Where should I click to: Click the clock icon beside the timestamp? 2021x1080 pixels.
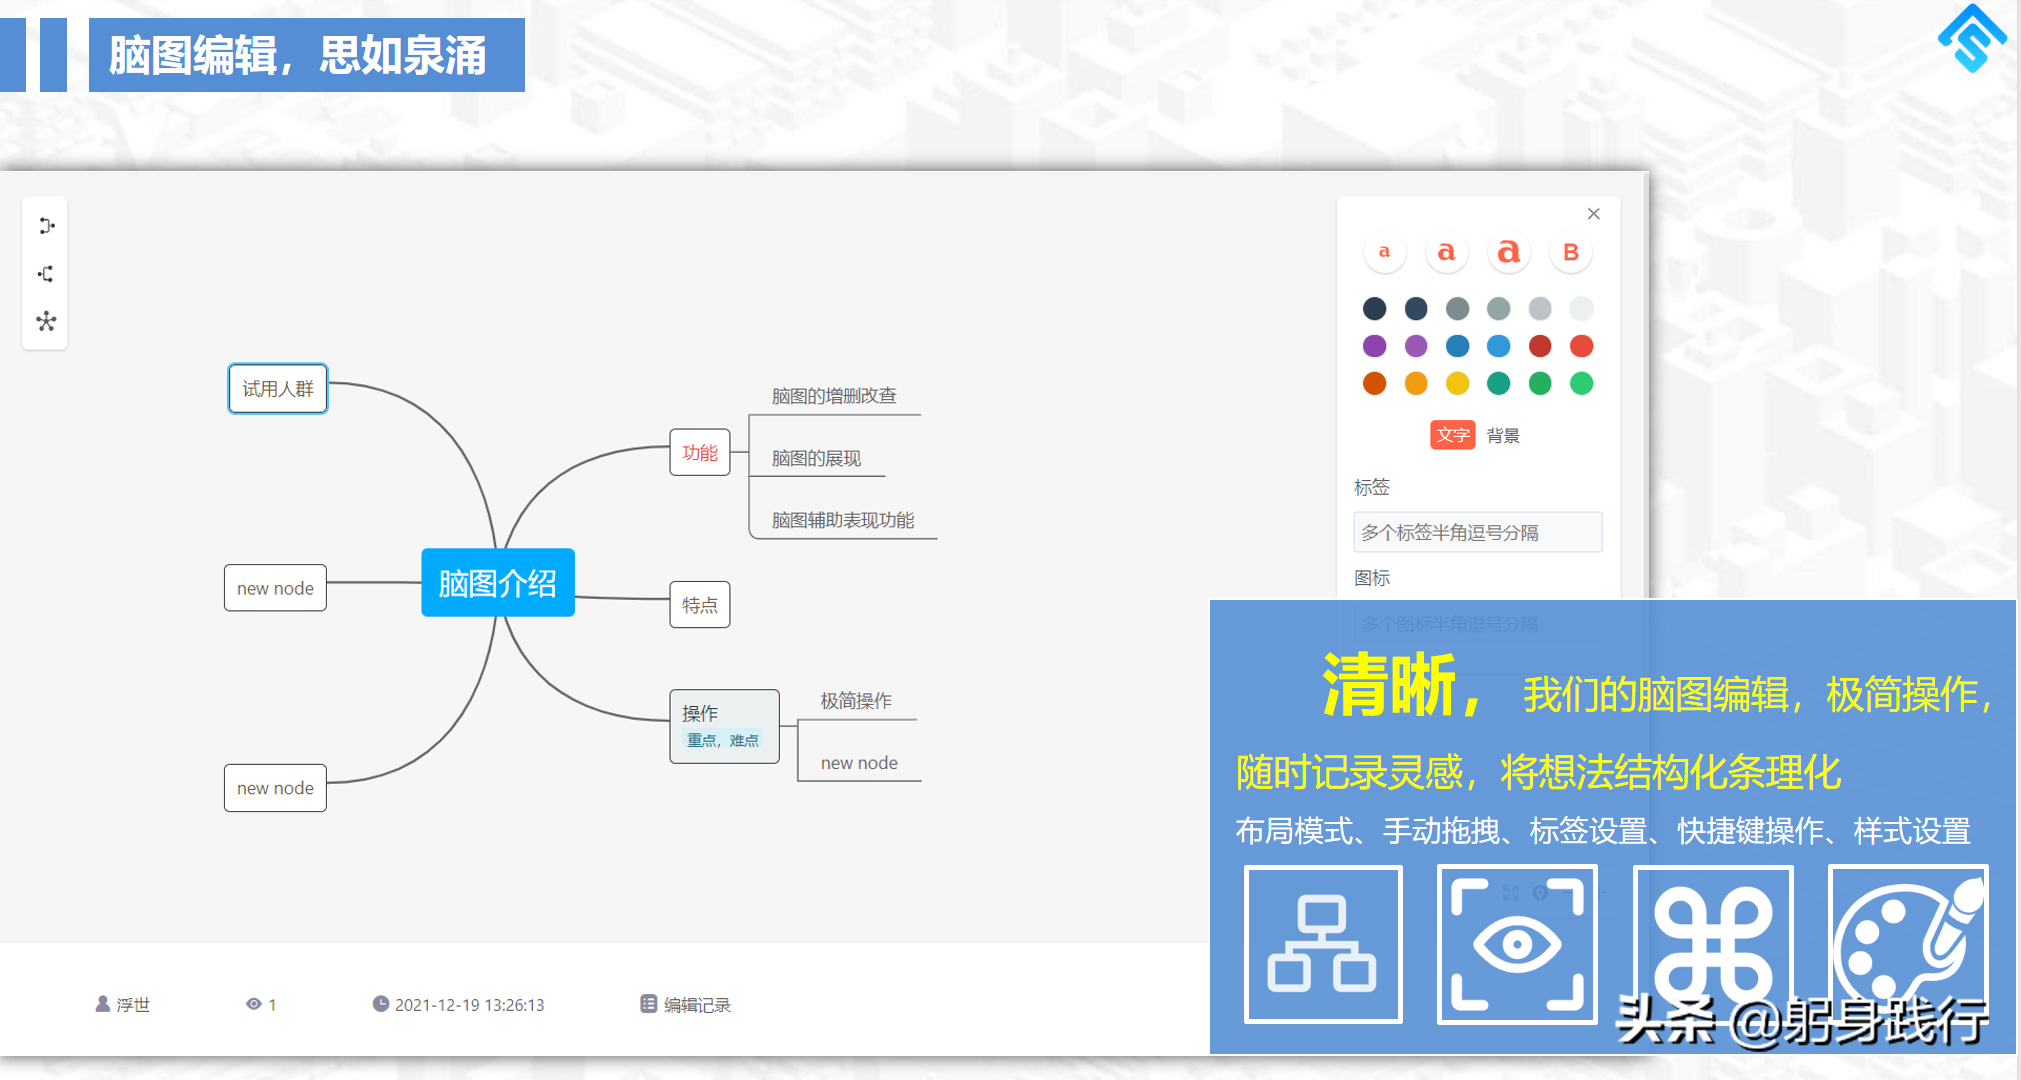tap(381, 1004)
